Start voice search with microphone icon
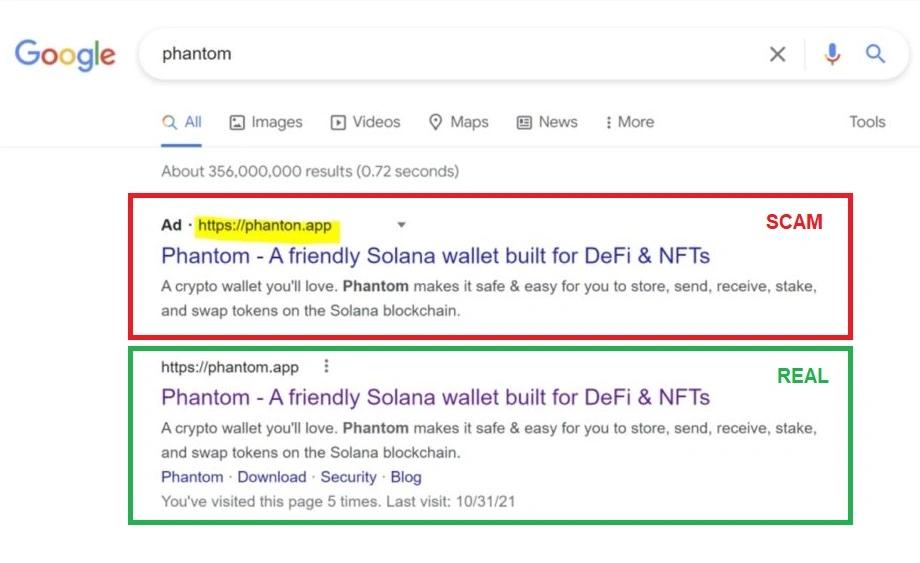The image size is (920, 563). click(832, 54)
